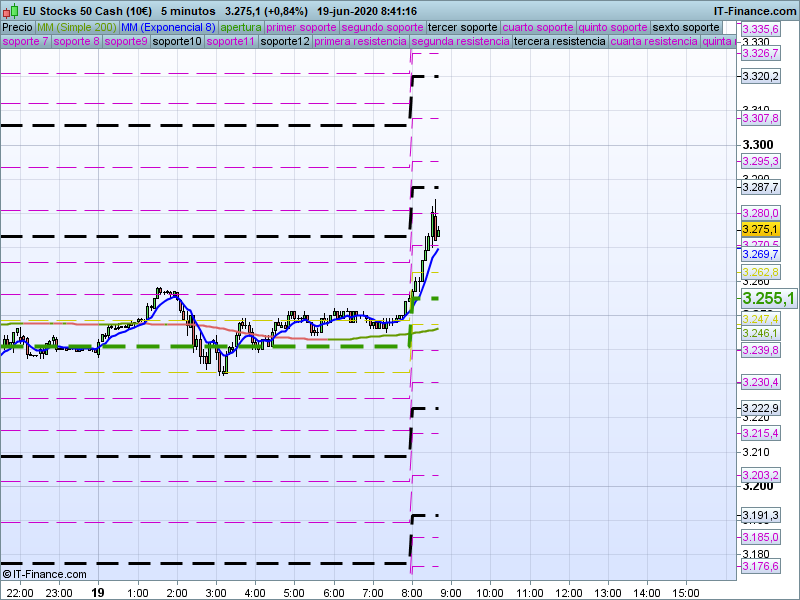Select the Precio legend label

pyautogui.click(x=17, y=27)
